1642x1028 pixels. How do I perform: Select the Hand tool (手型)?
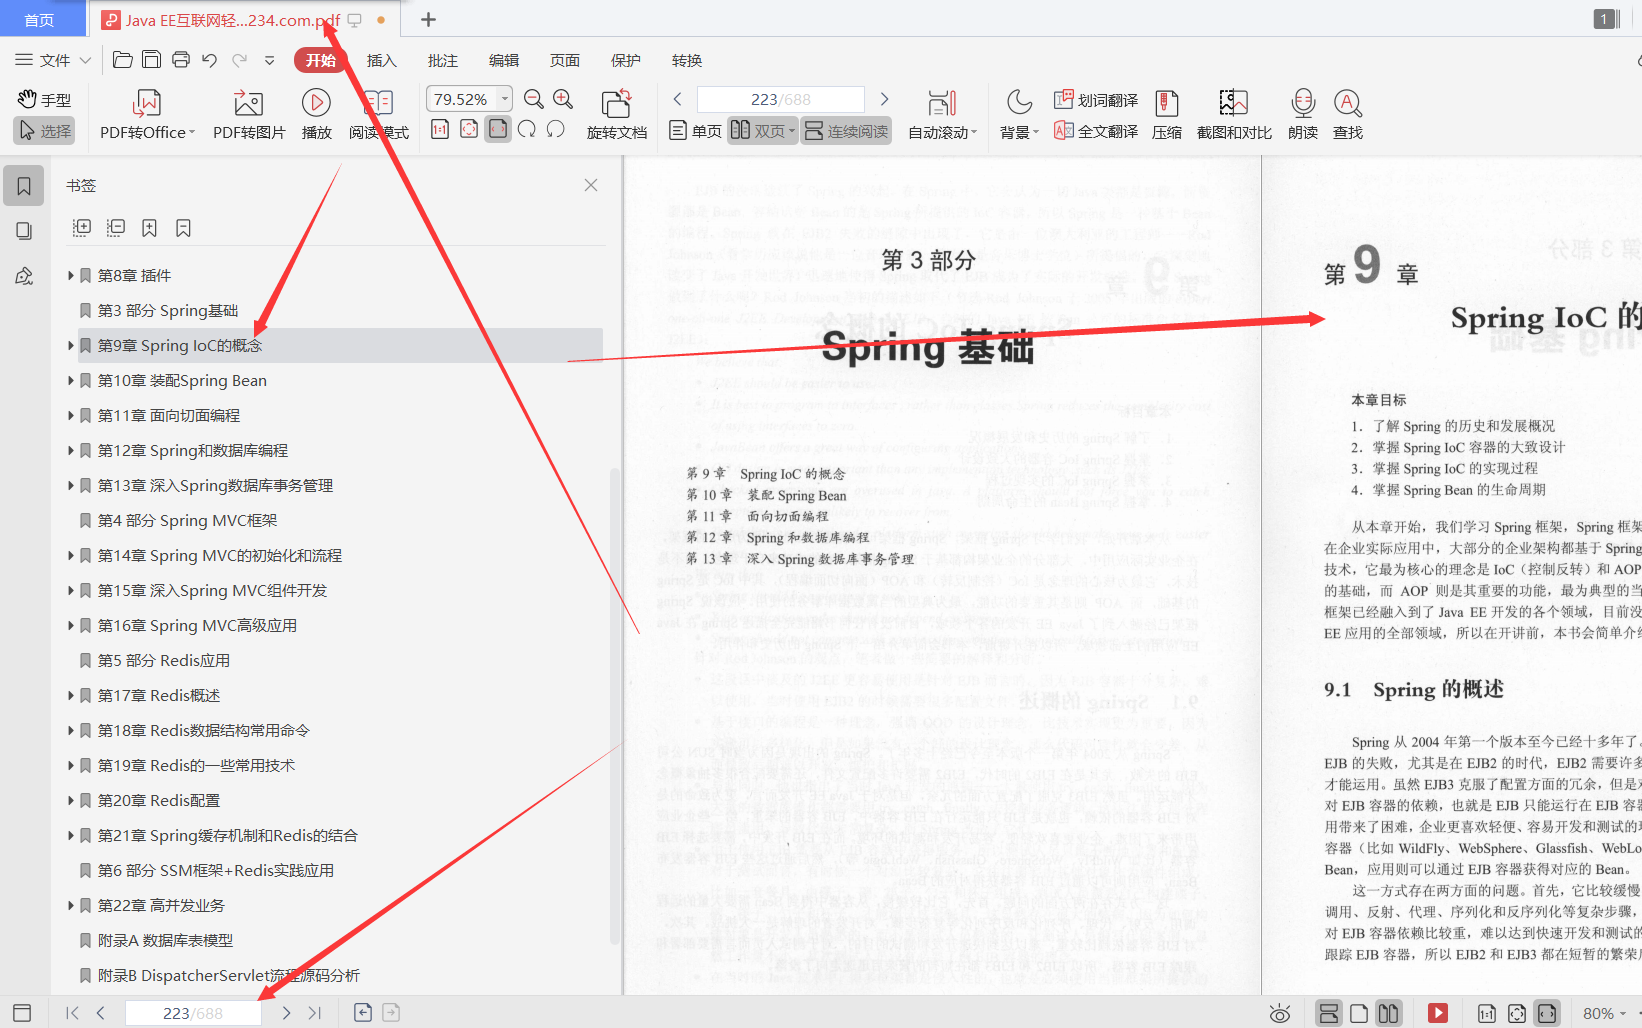[x=44, y=100]
